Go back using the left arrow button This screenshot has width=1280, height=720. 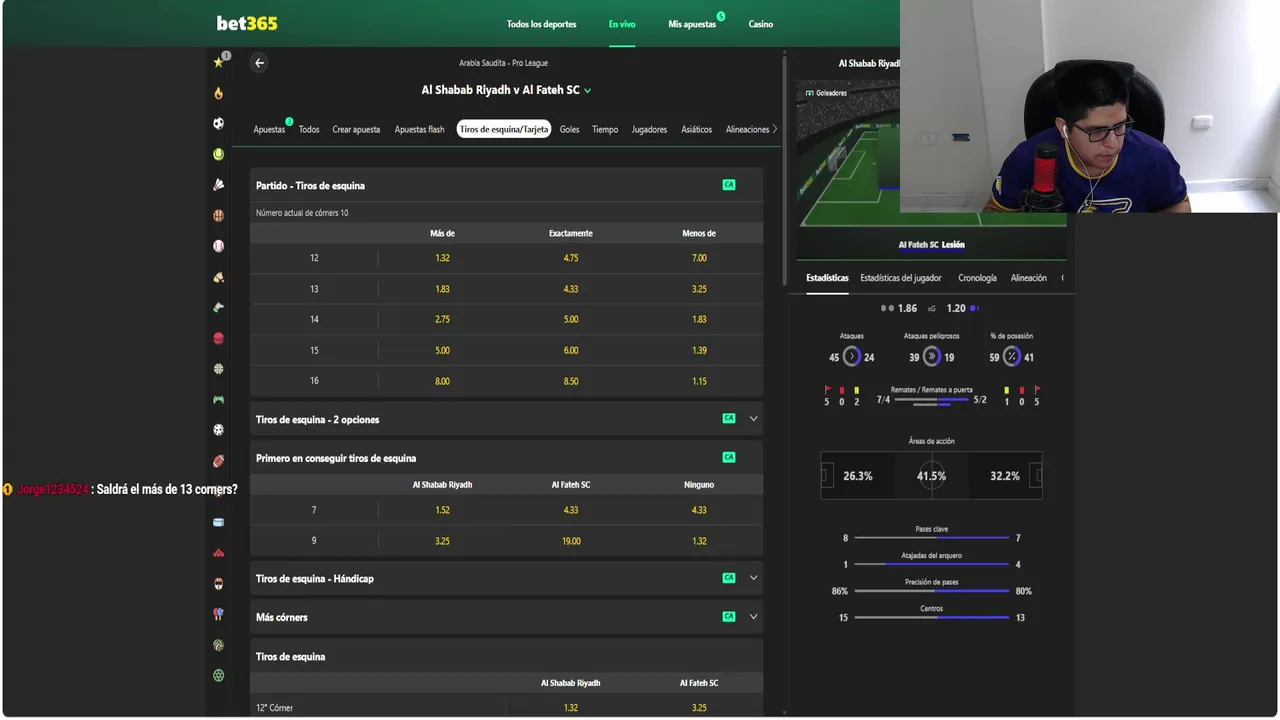(x=259, y=63)
